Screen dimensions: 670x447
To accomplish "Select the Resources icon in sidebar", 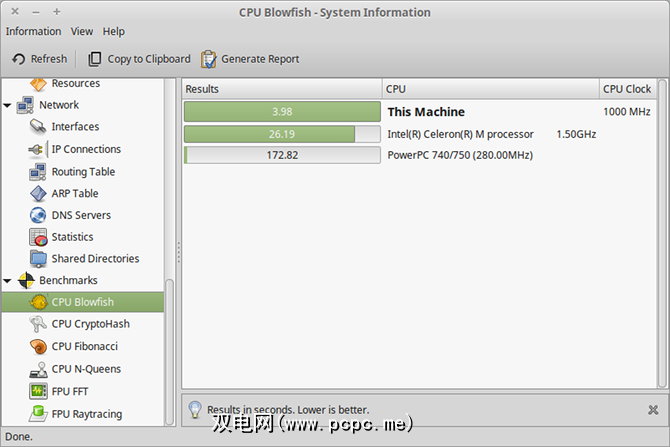I will click(38, 84).
